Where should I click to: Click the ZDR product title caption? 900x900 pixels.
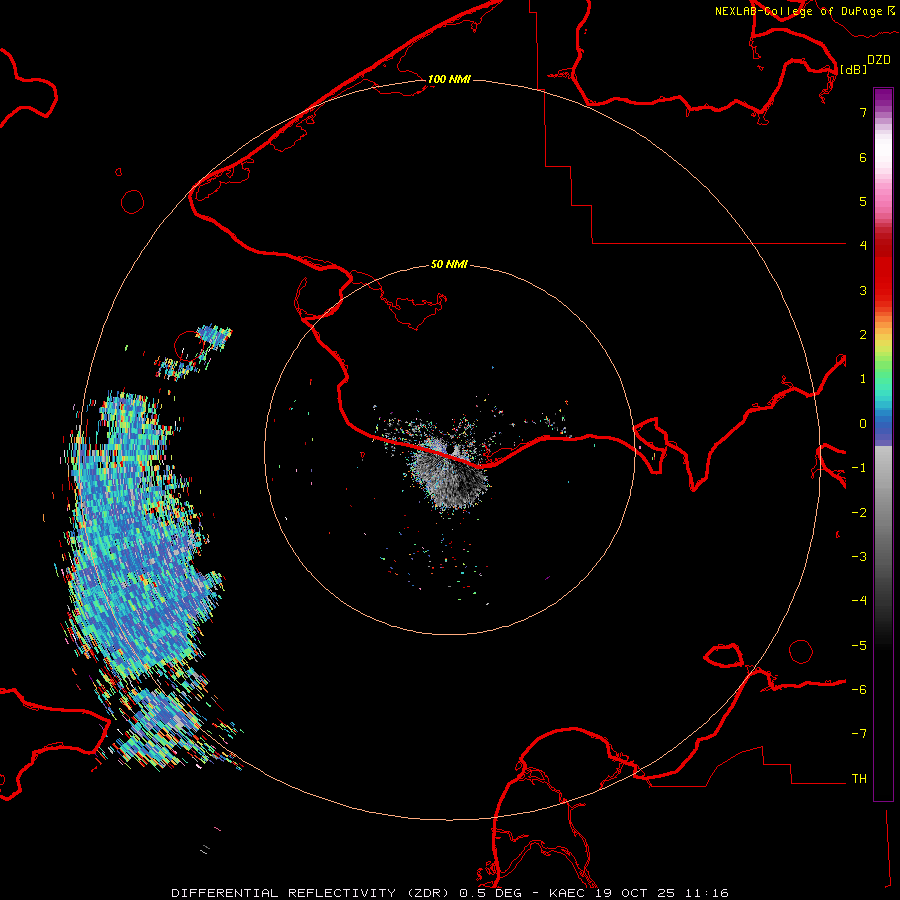(450, 893)
